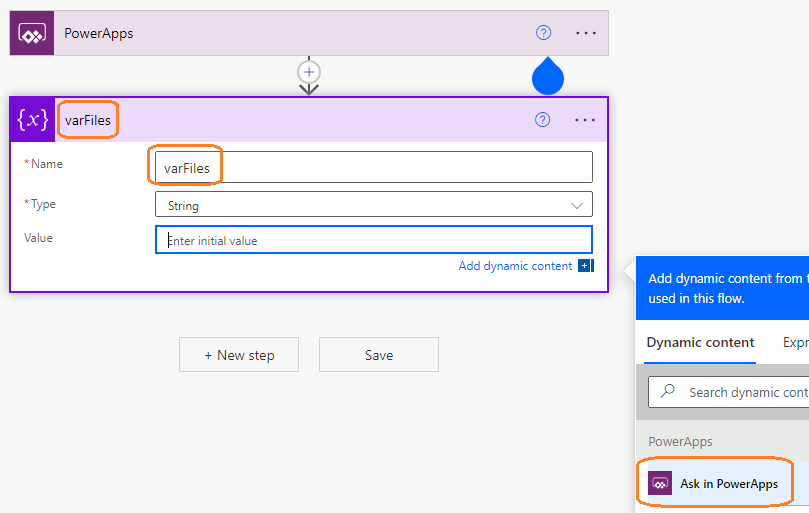Click the varFiles variable icon

[x=32, y=120]
